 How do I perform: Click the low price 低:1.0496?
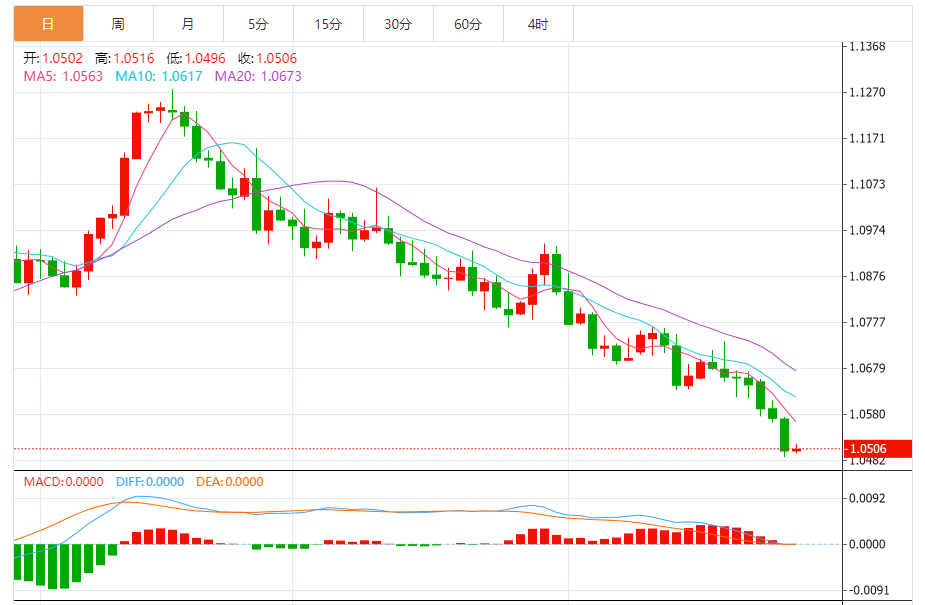(x=196, y=58)
